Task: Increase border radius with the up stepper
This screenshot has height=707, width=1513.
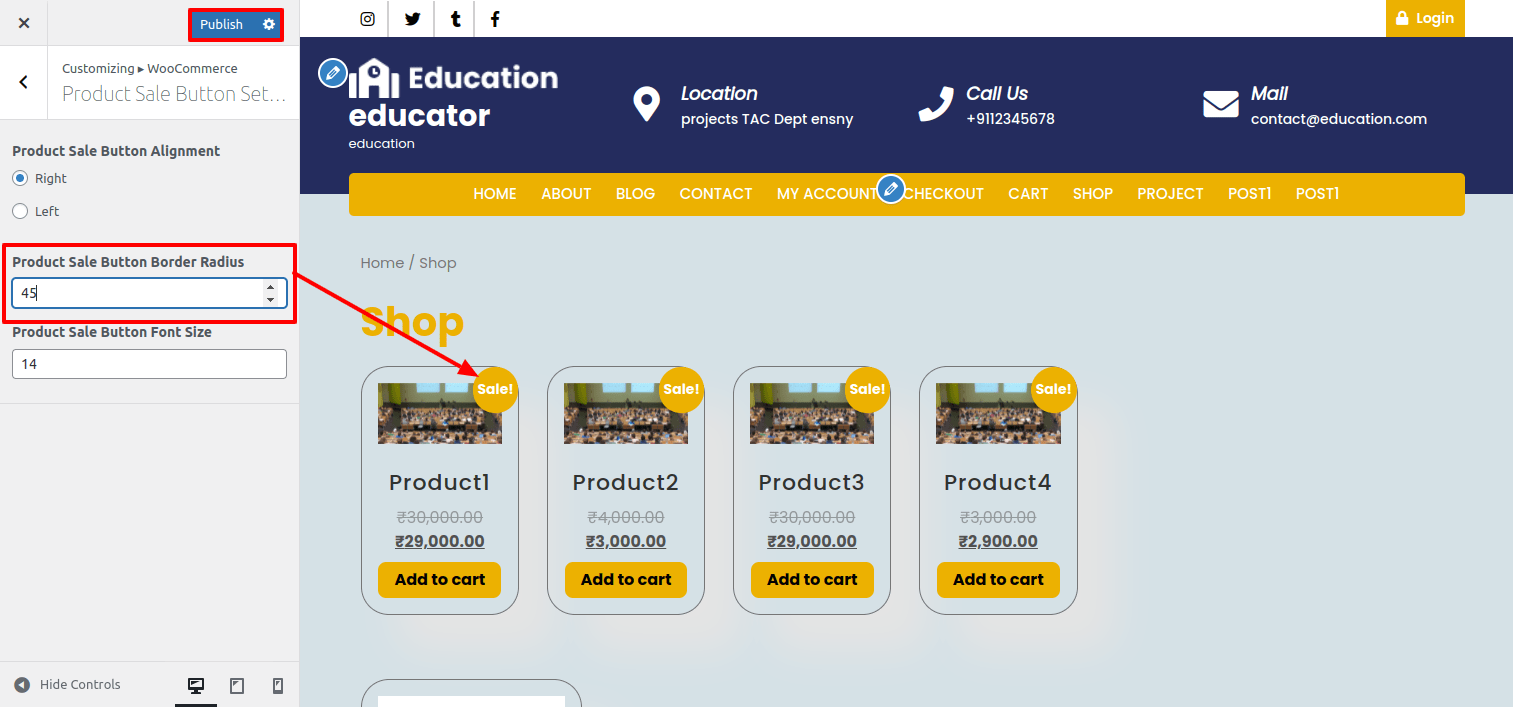Action: pyautogui.click(x=270, y=287)
